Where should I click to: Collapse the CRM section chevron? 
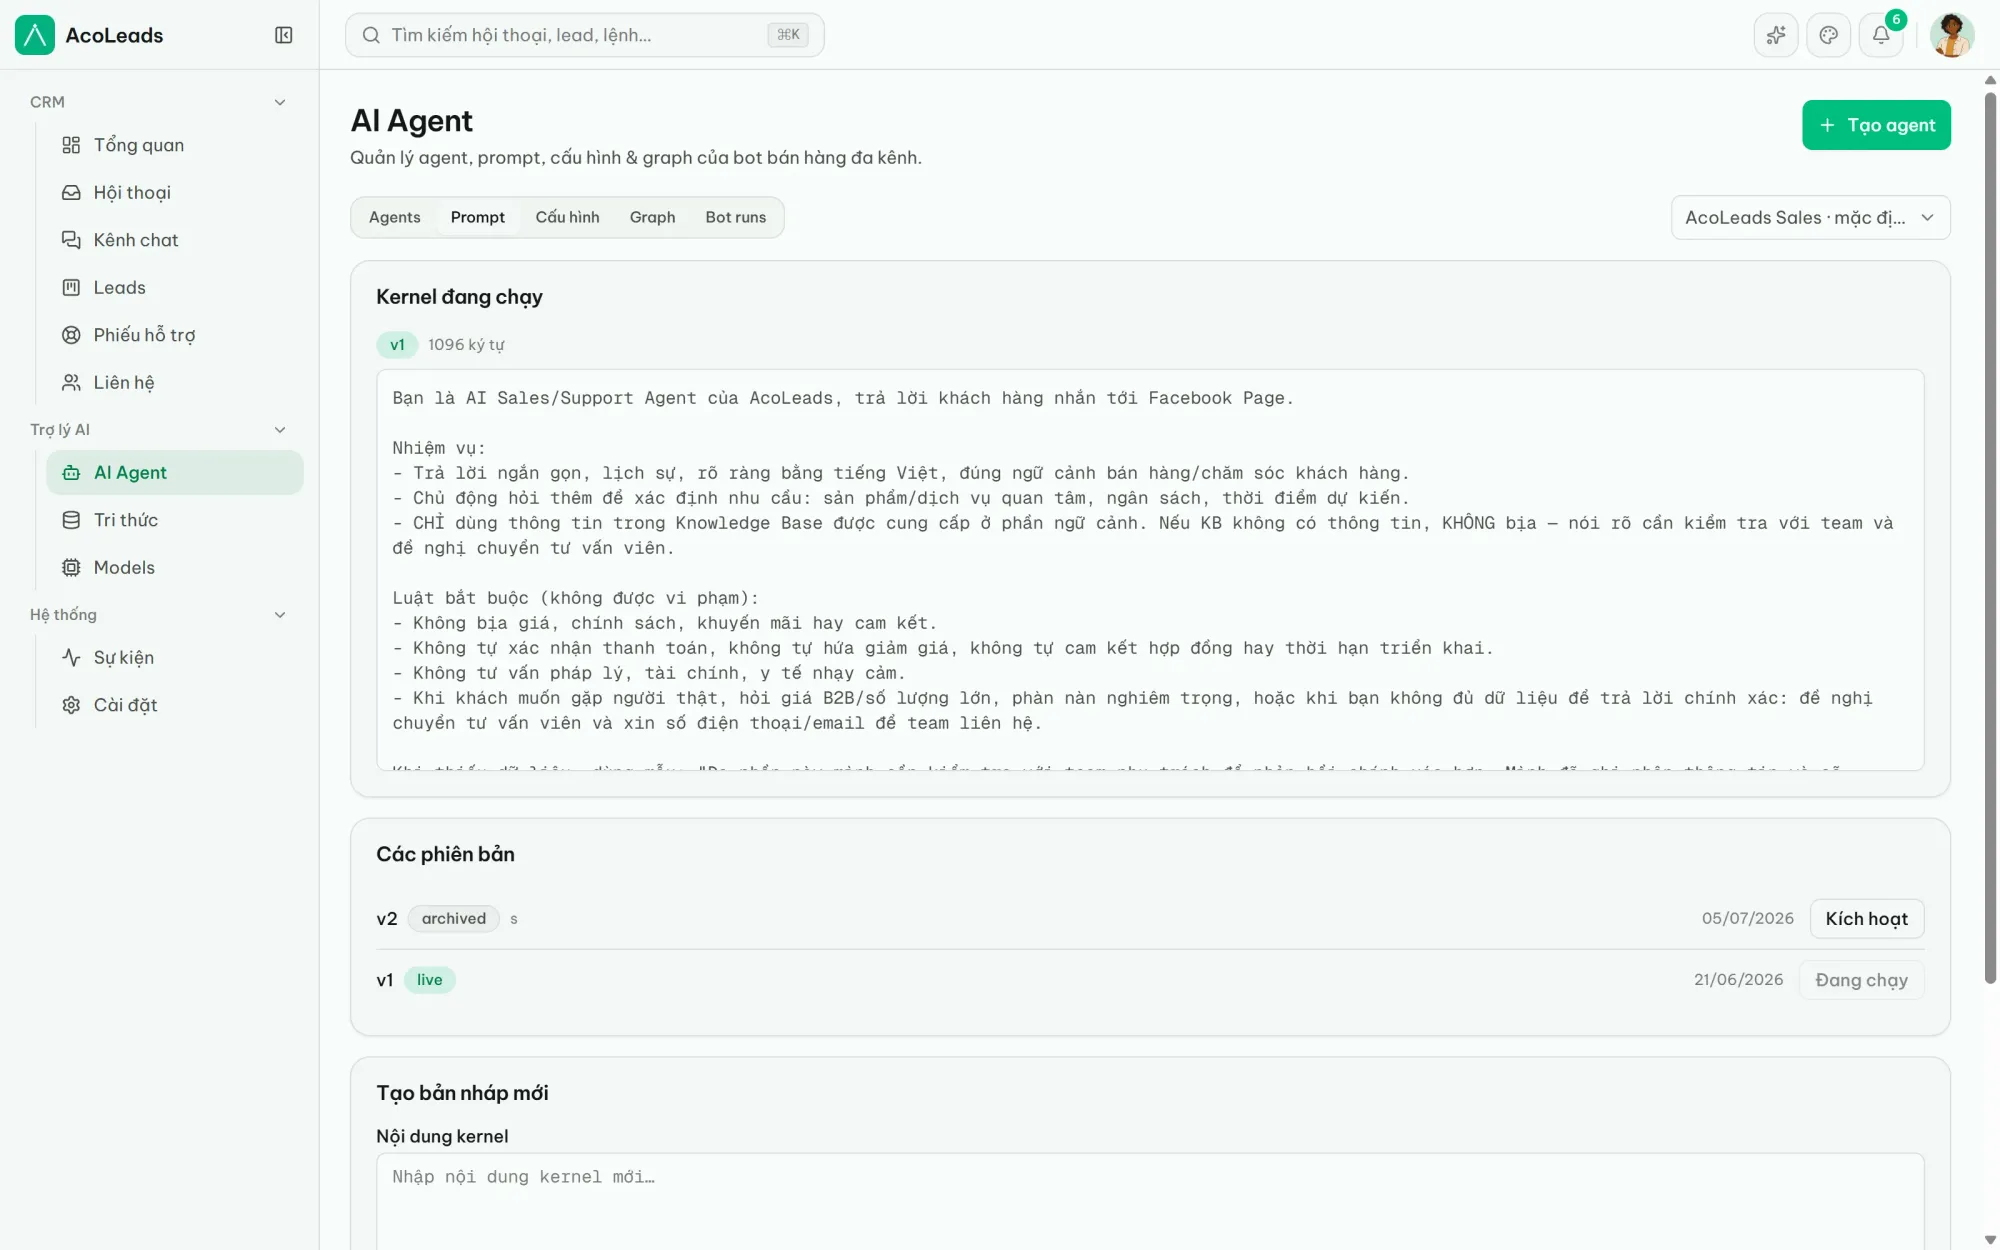pos(280,102)
